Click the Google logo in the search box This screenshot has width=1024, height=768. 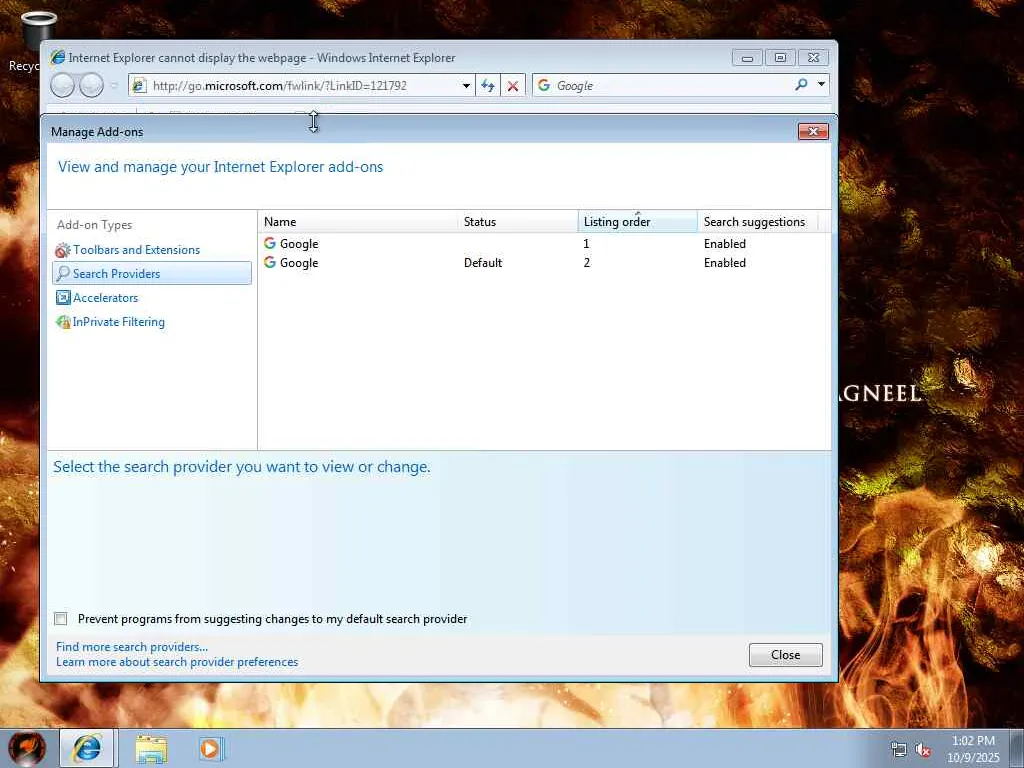click(544, 85)
